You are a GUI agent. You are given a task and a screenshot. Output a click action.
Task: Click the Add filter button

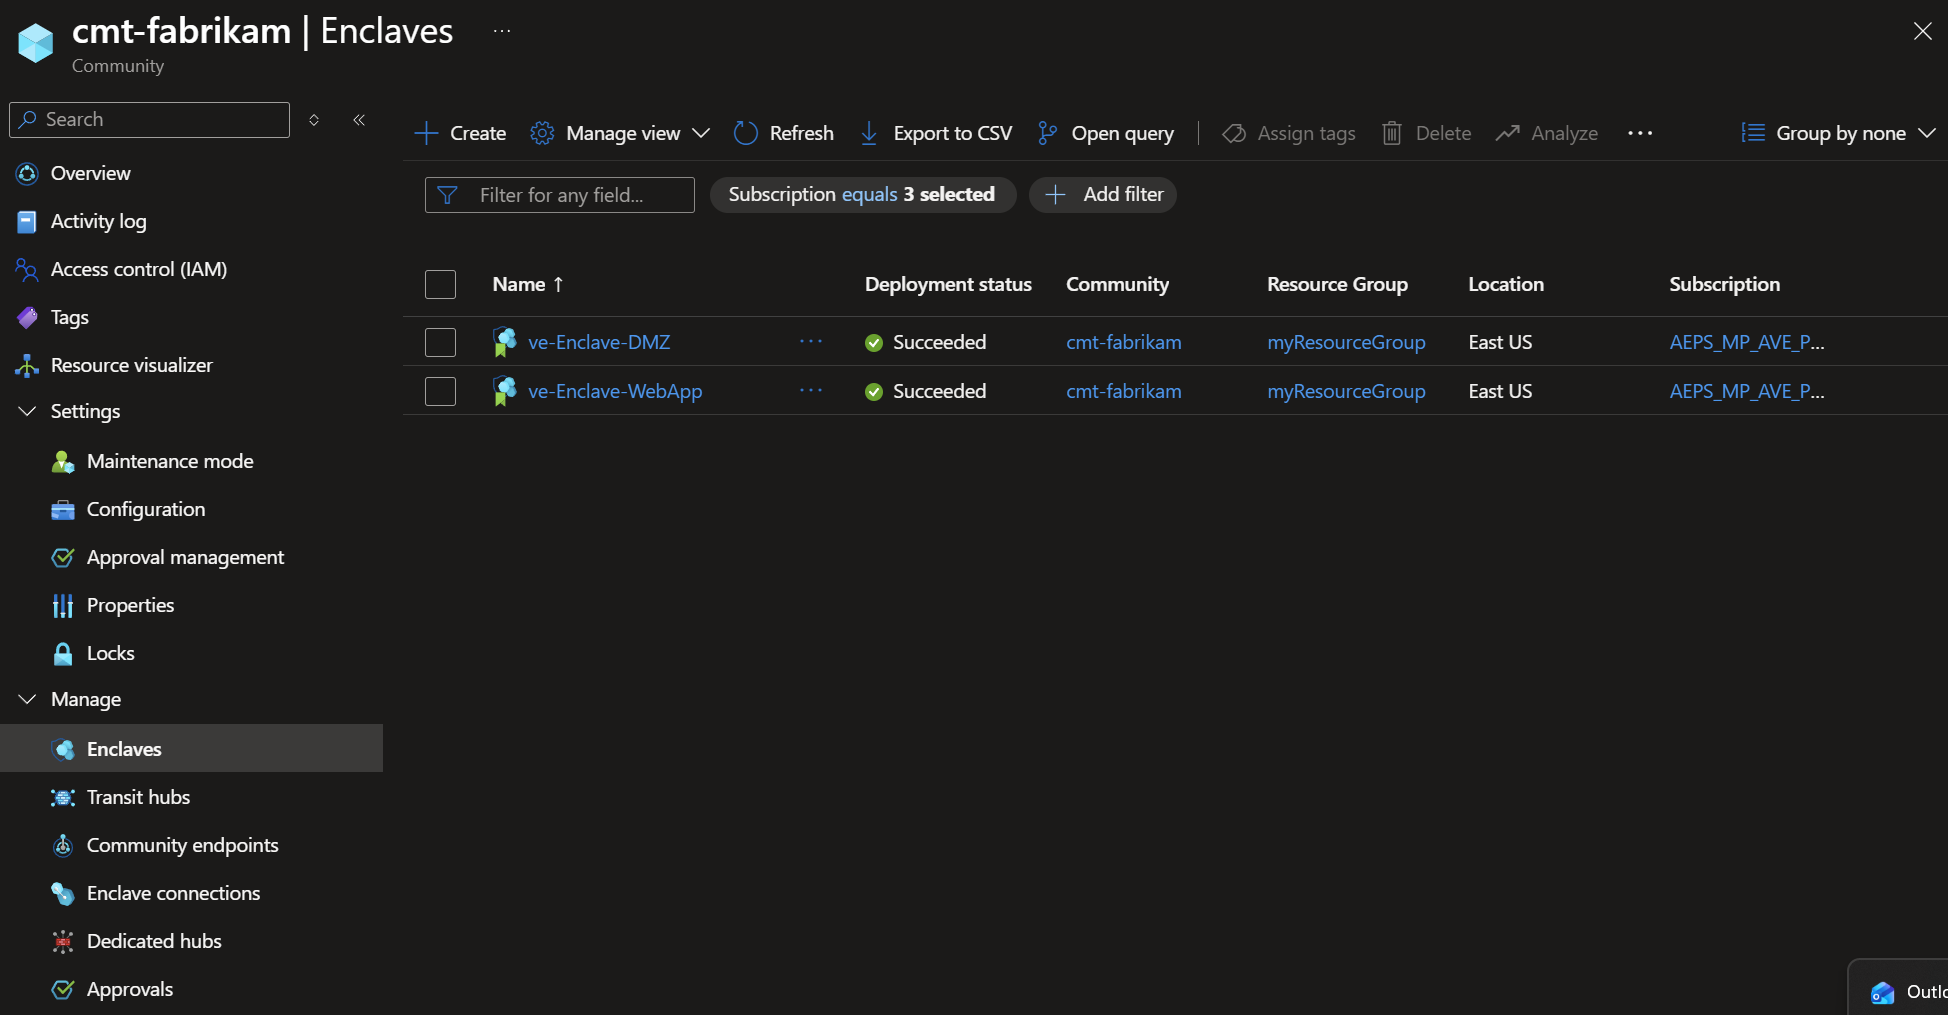[1103, 195]
